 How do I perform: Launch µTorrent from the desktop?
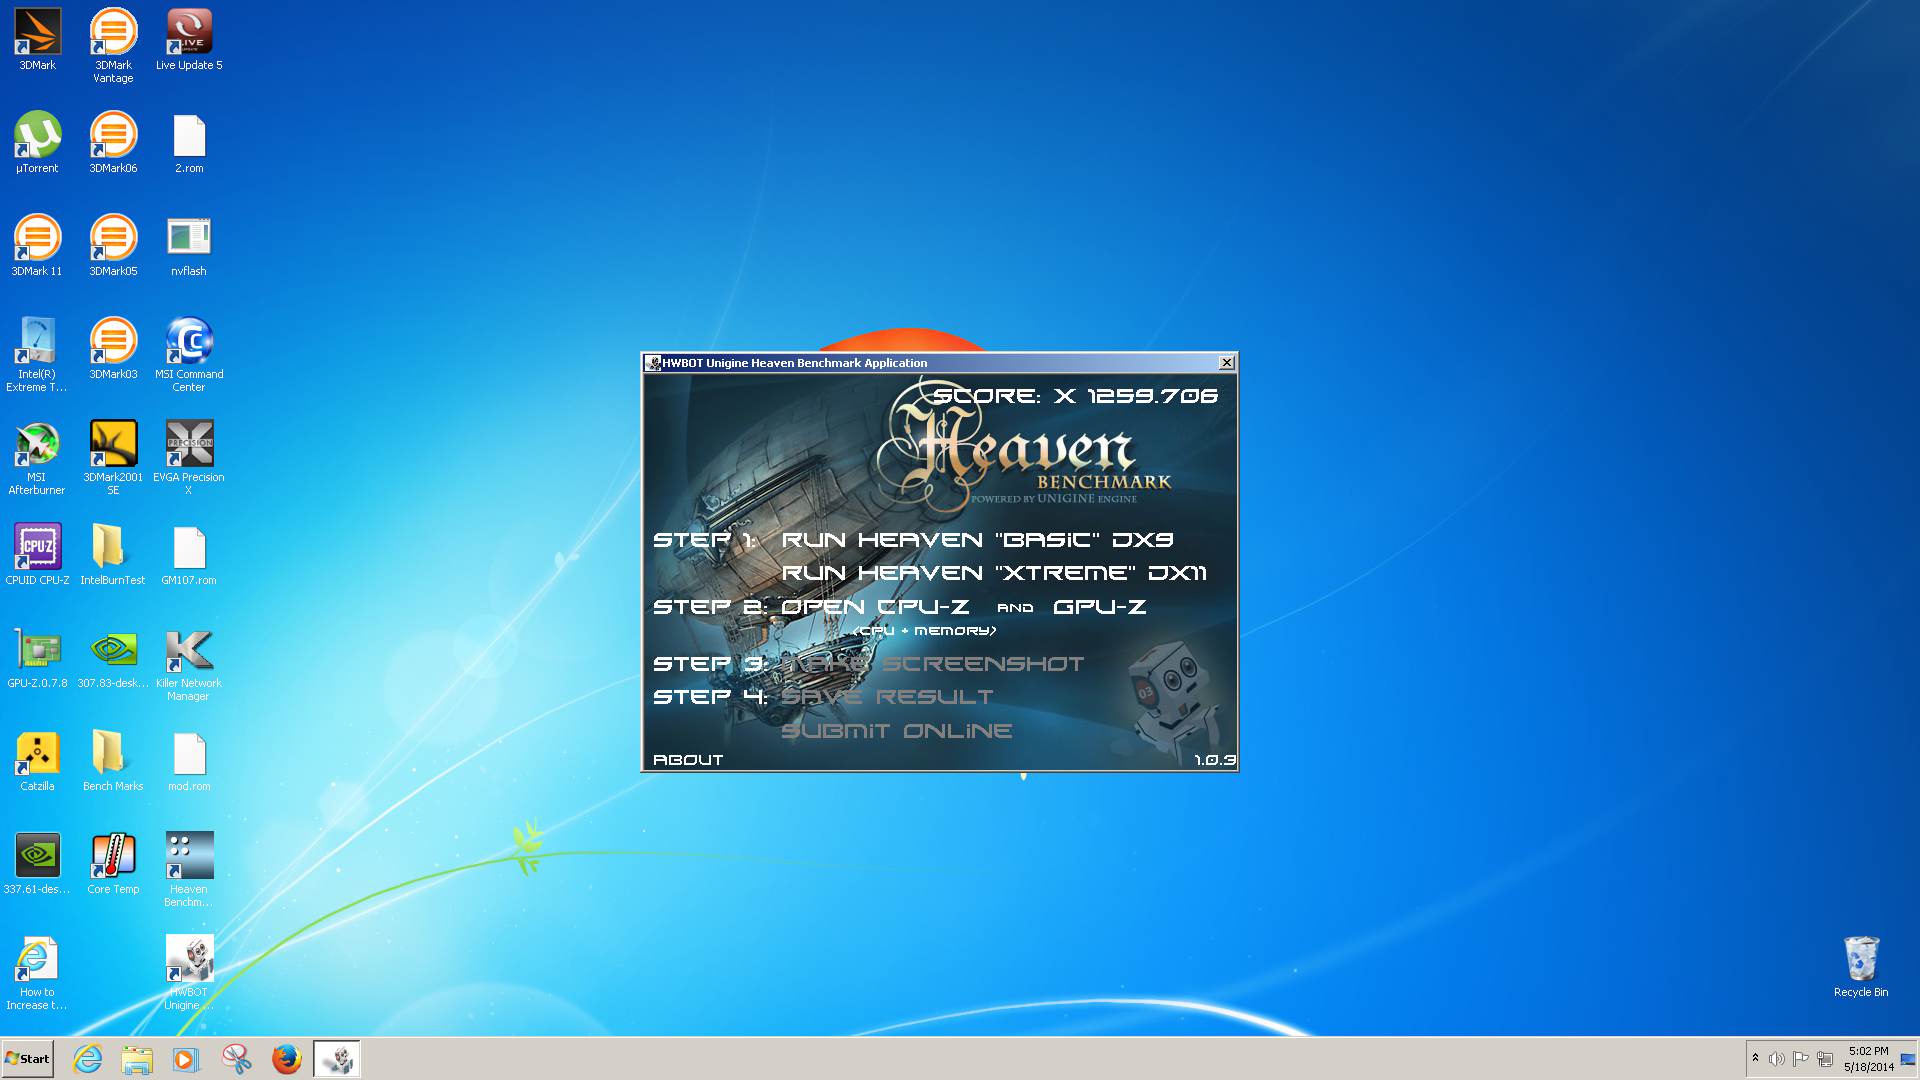pyautogui.click(x=37, y=143)
